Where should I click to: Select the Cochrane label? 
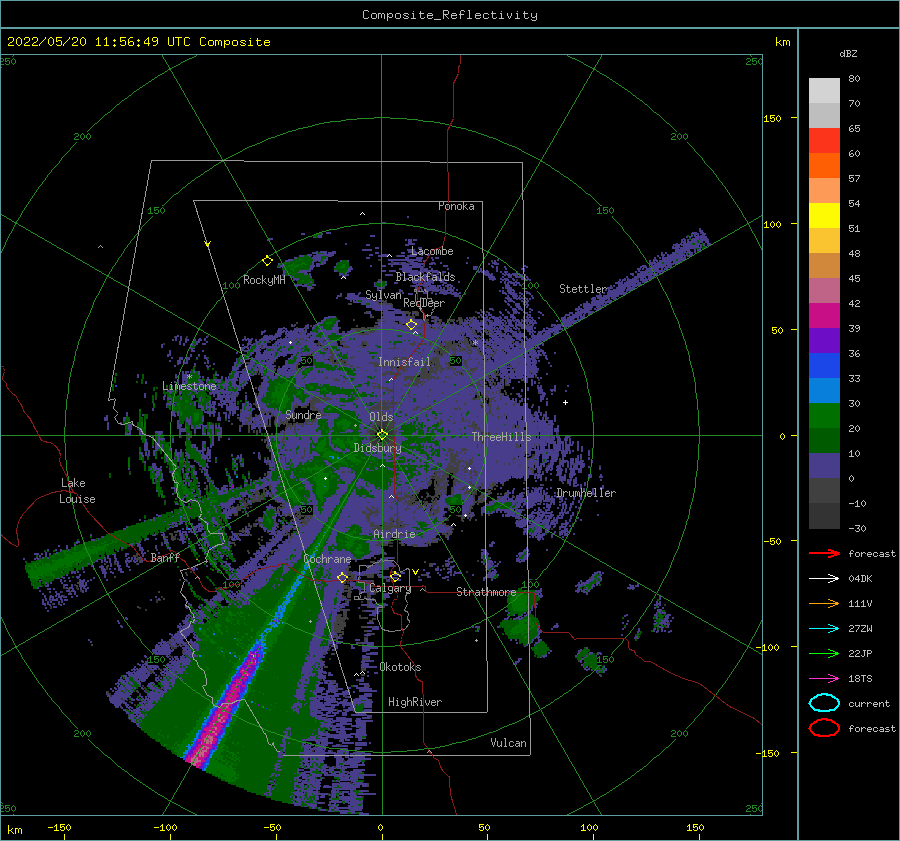tap(327, 559)
